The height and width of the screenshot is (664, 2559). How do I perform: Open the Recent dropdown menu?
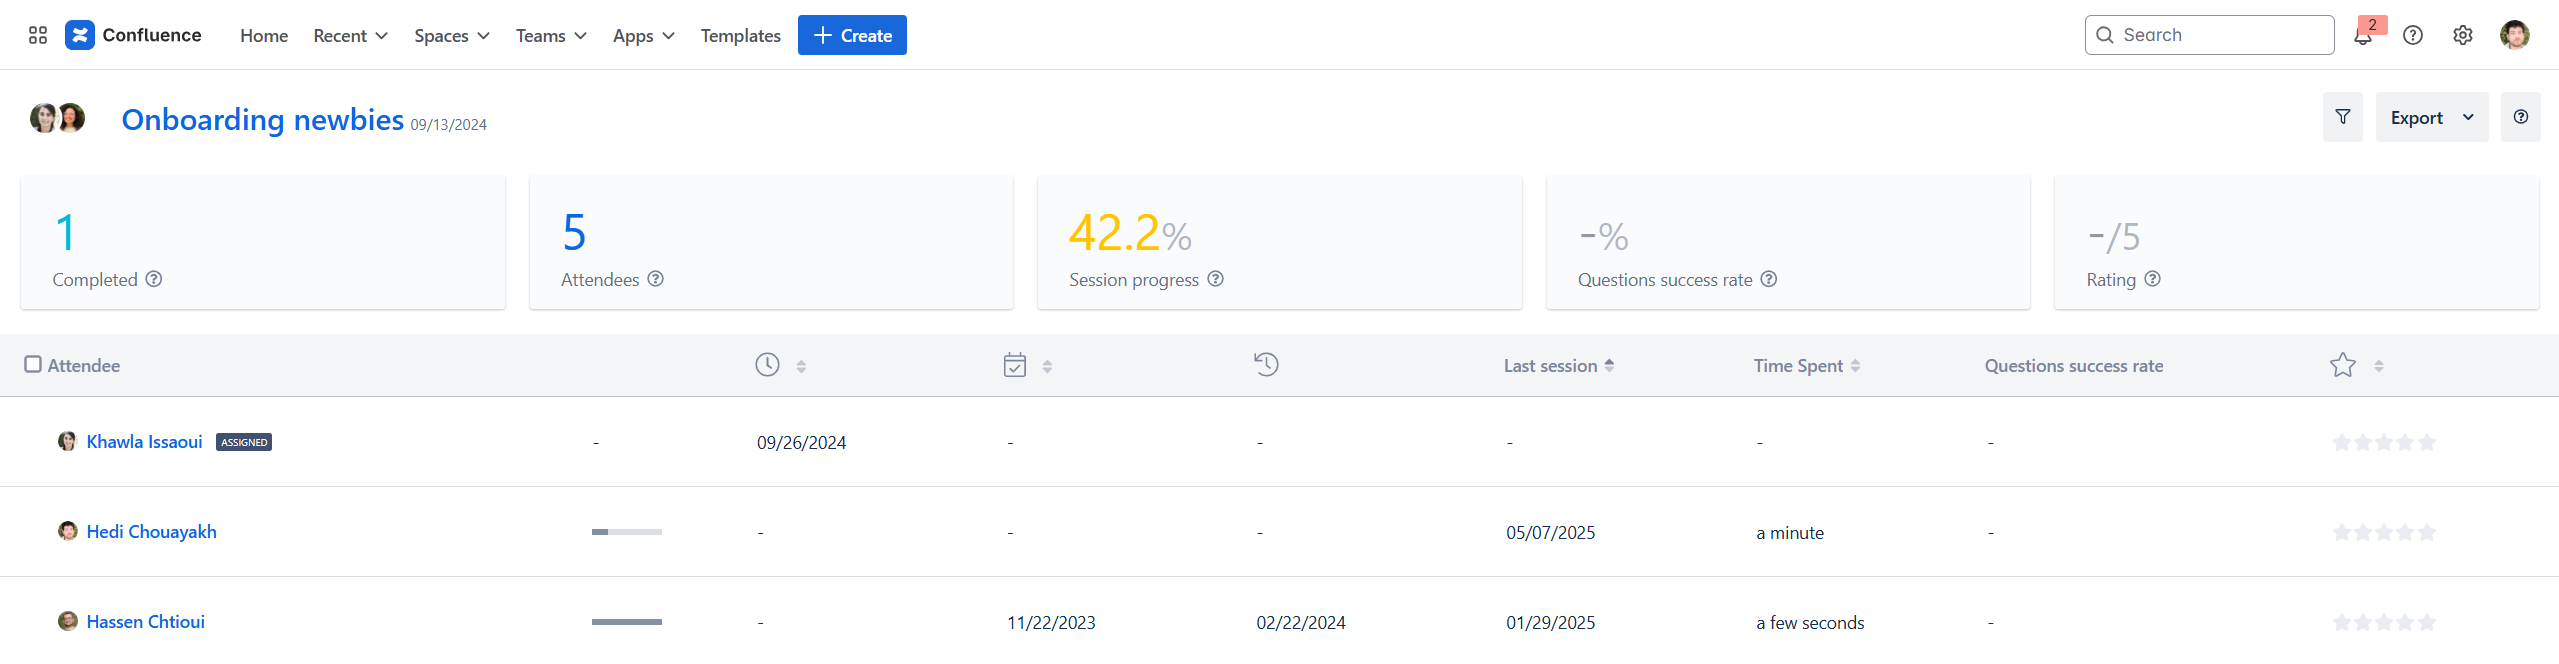pos(350,36)
